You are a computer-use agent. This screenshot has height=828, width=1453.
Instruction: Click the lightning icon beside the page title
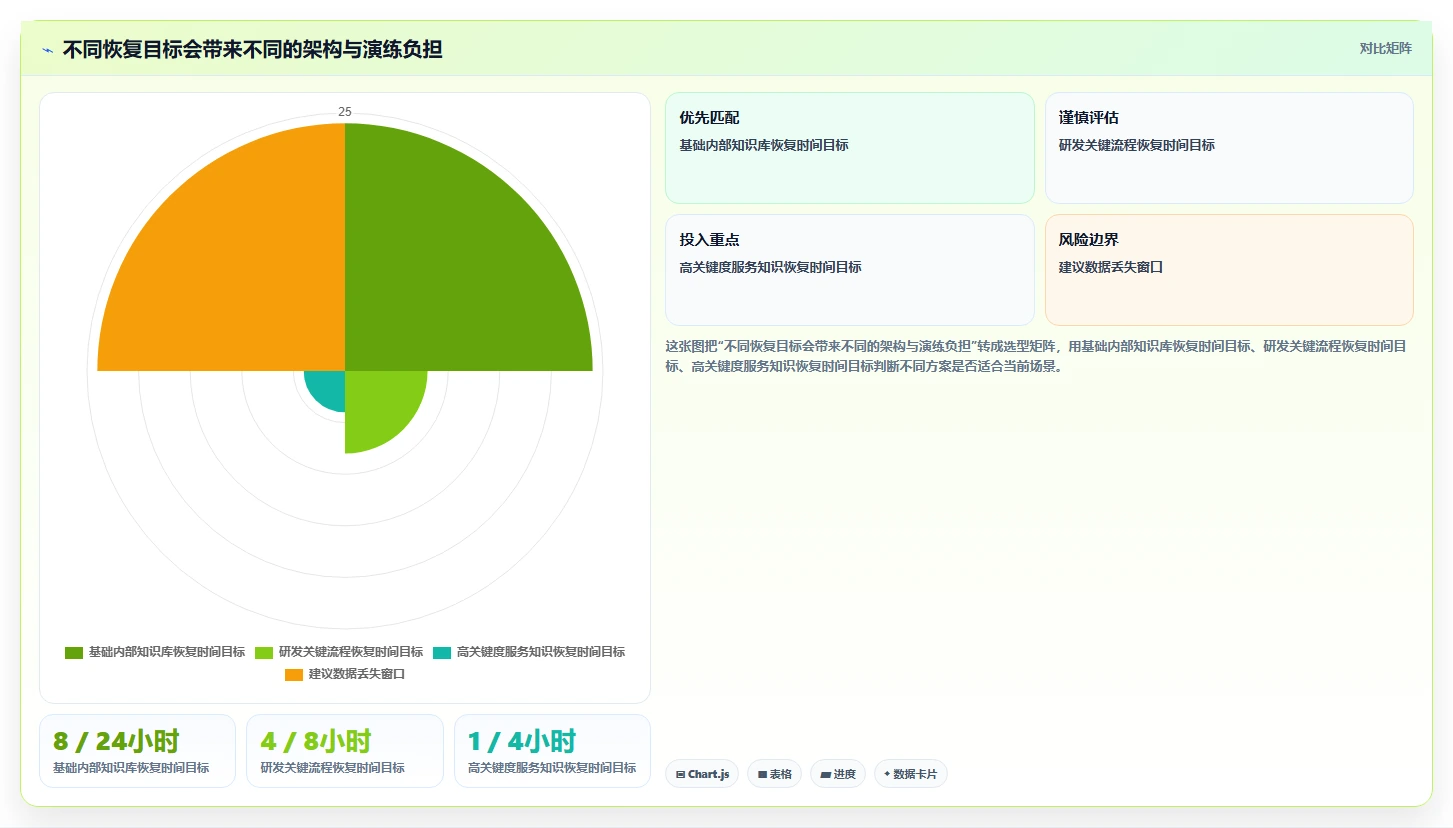click(47, 50)
